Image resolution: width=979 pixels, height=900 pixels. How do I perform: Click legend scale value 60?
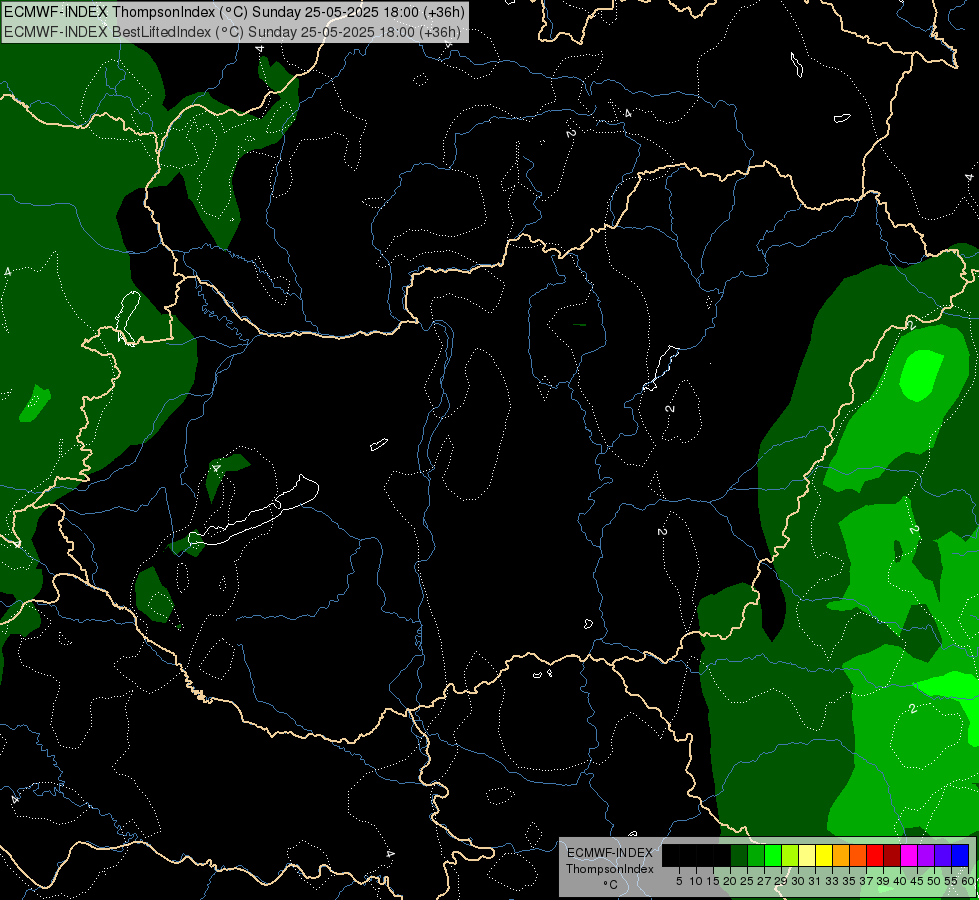(x=968, y=881)
